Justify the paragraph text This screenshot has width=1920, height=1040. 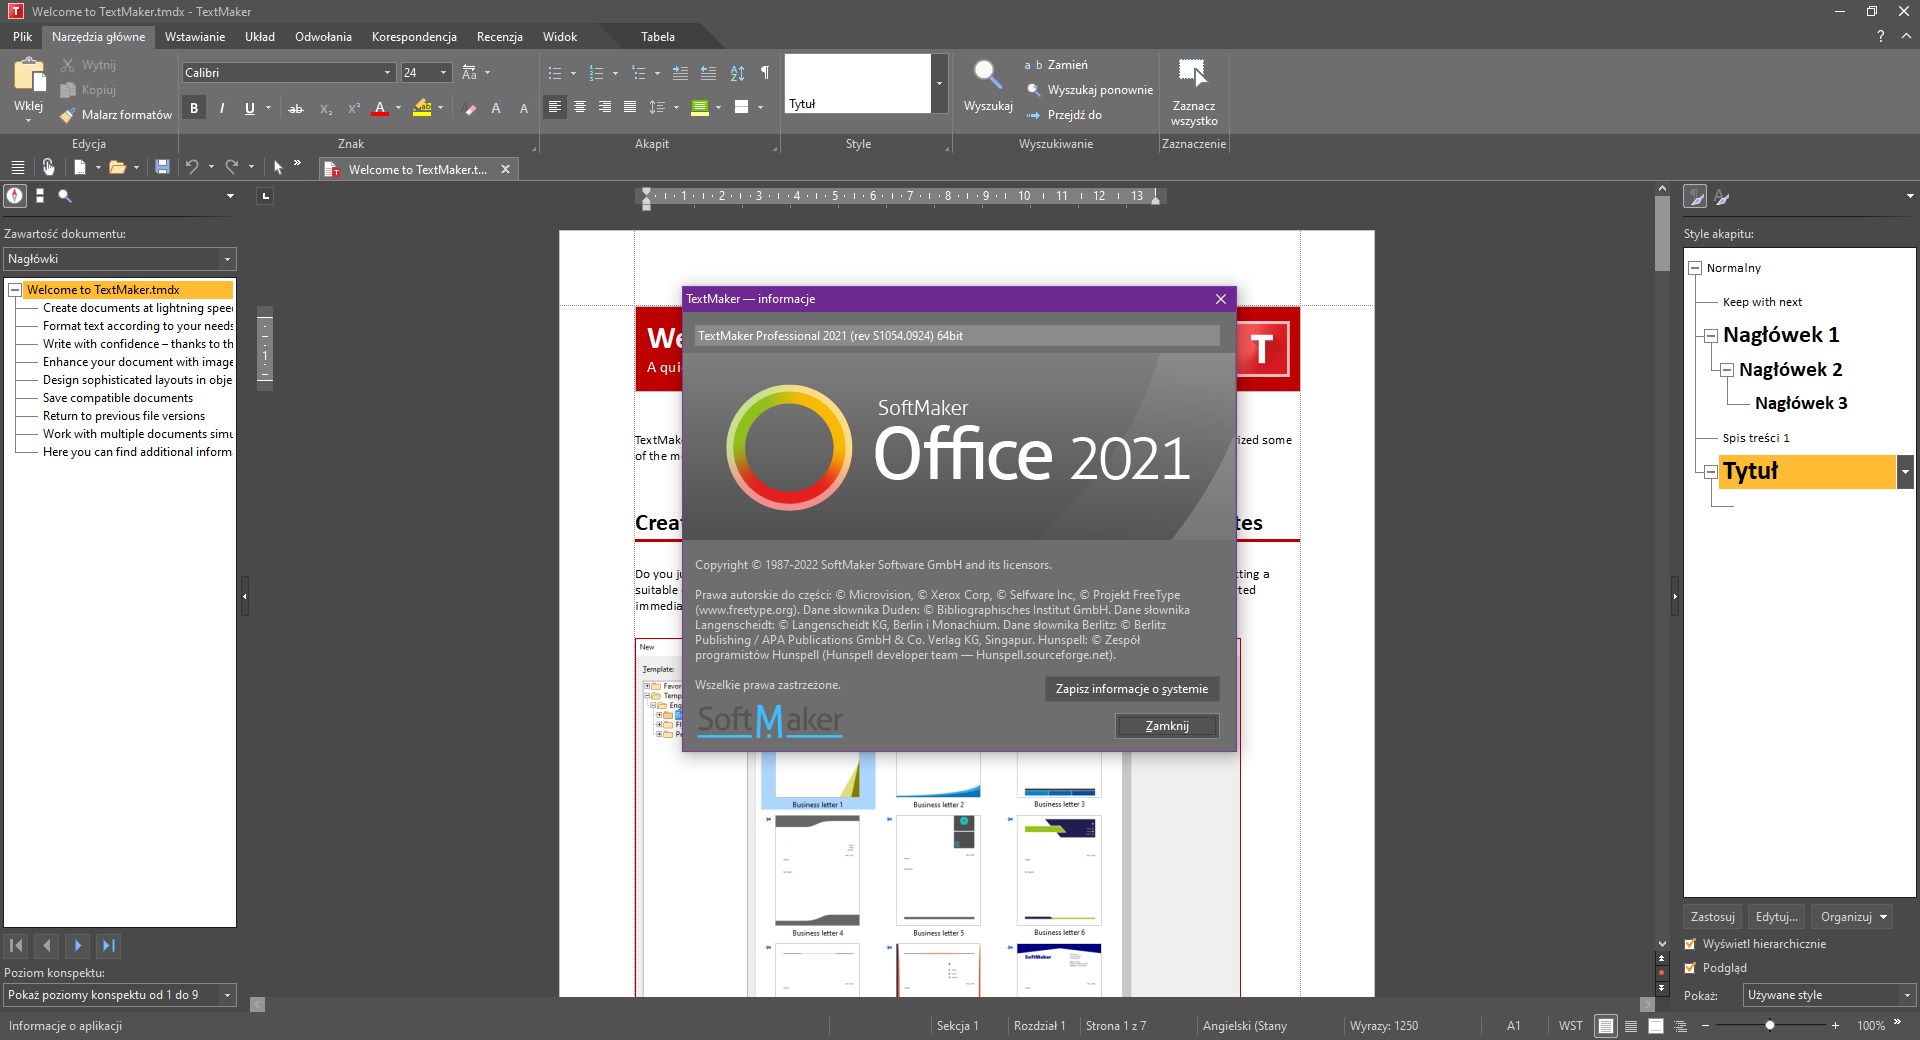coord(630,107)
